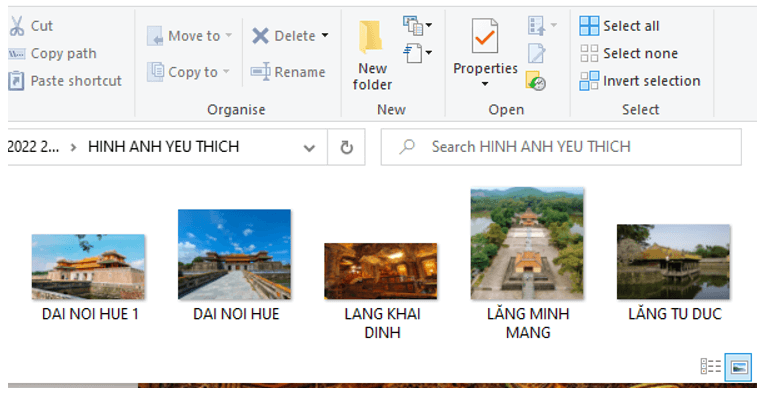
Task: Click Invert selection
Action: tap(640, 81)
